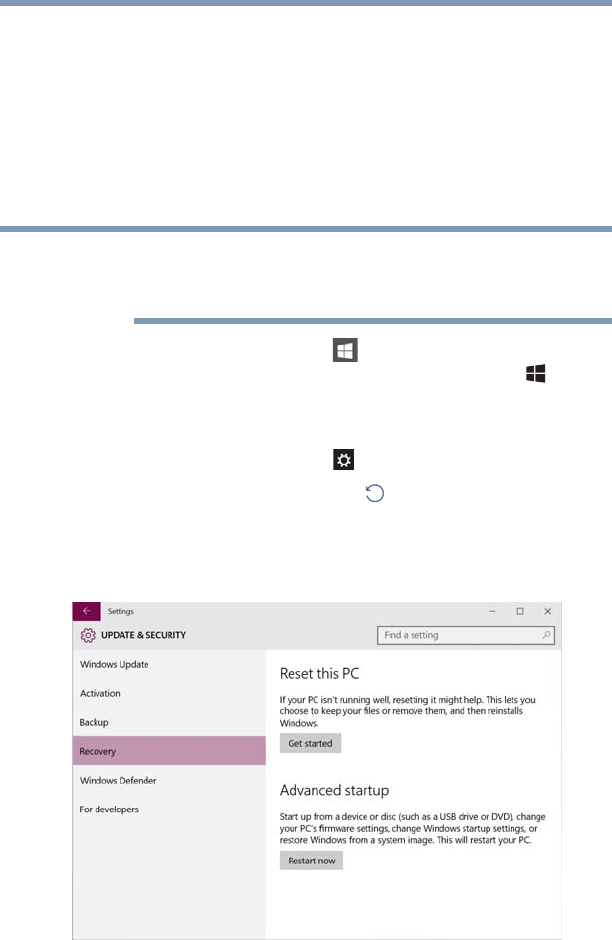Click the Reset this PC heading

point(319,674)
